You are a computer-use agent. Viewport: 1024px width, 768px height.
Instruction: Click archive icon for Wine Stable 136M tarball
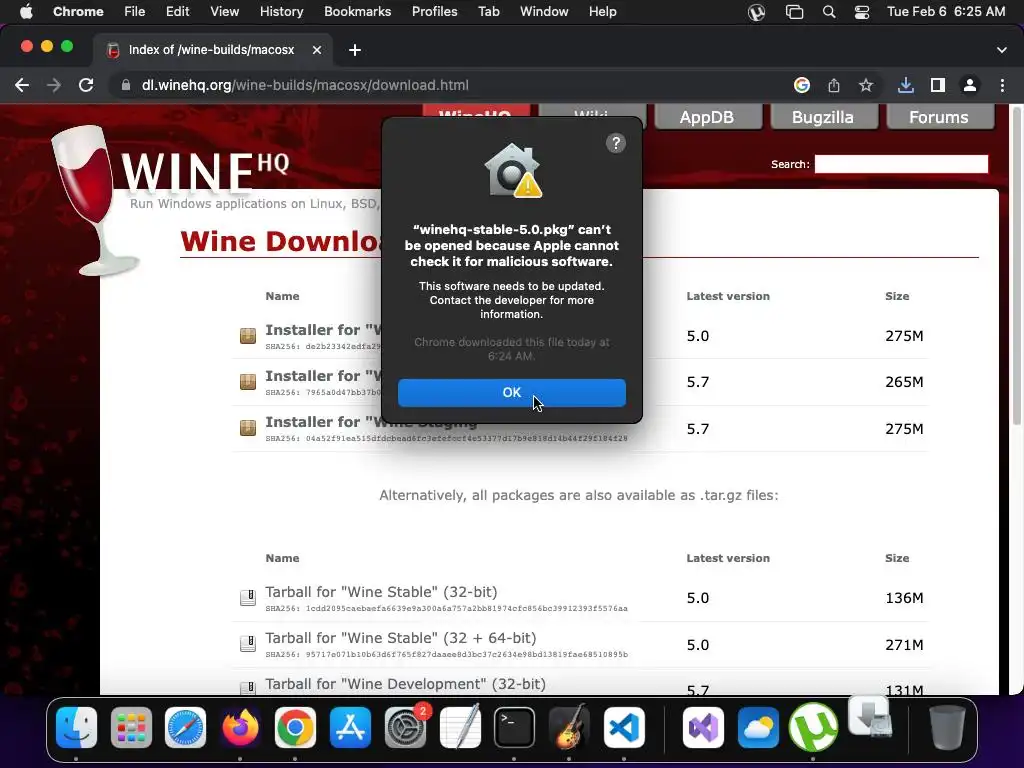coord(248,598)
